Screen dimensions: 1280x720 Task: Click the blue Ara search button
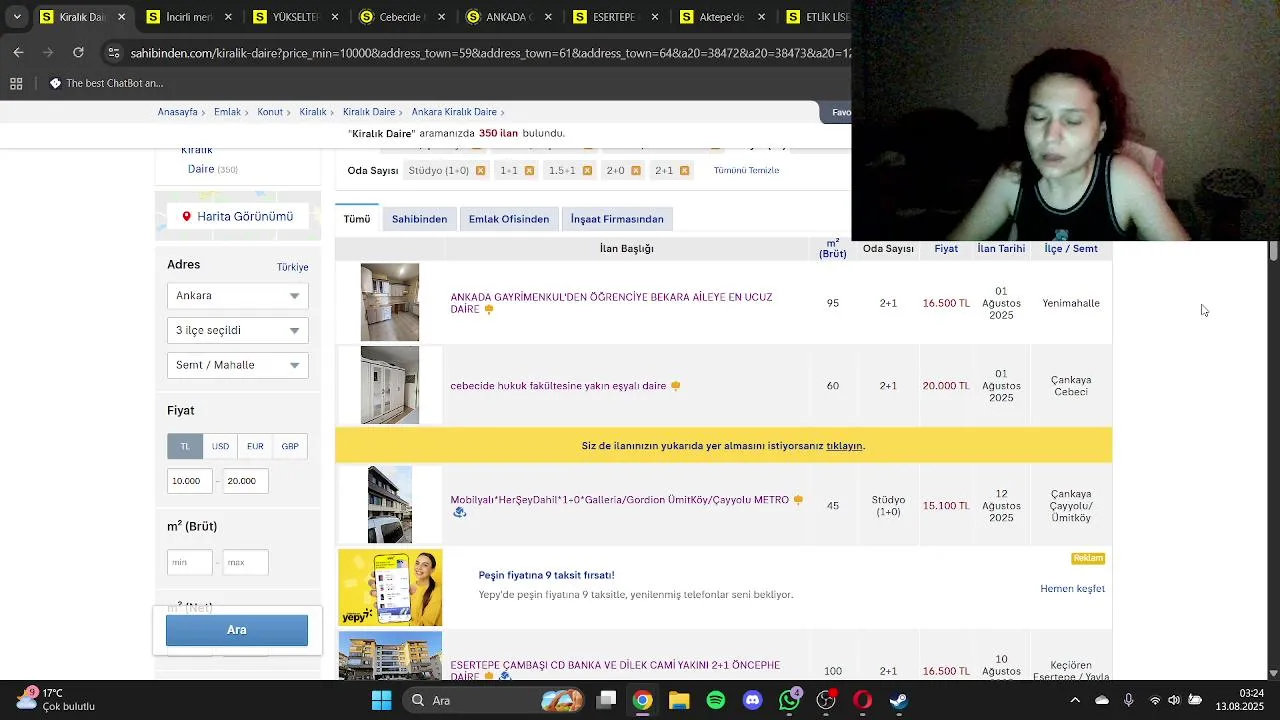click(x=237, y=630)
